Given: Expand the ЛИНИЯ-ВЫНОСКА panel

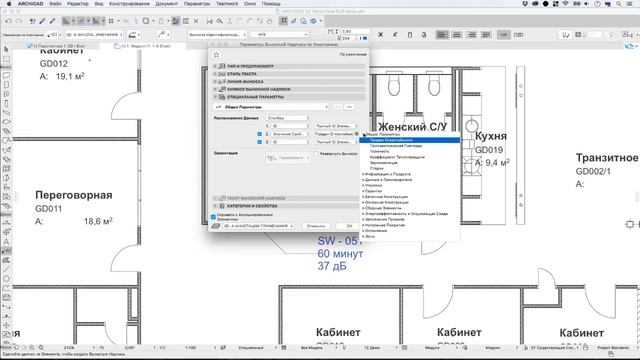Looking at the screenshot, I should tap(289, 82).
